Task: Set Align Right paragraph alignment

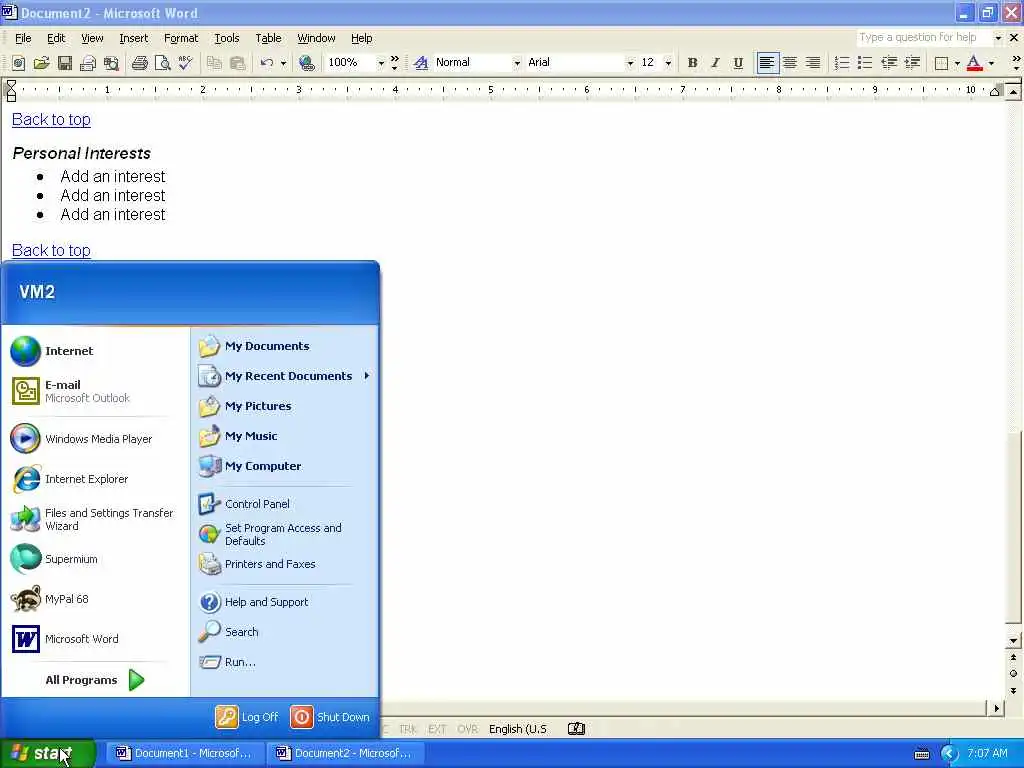Action: 813,63
